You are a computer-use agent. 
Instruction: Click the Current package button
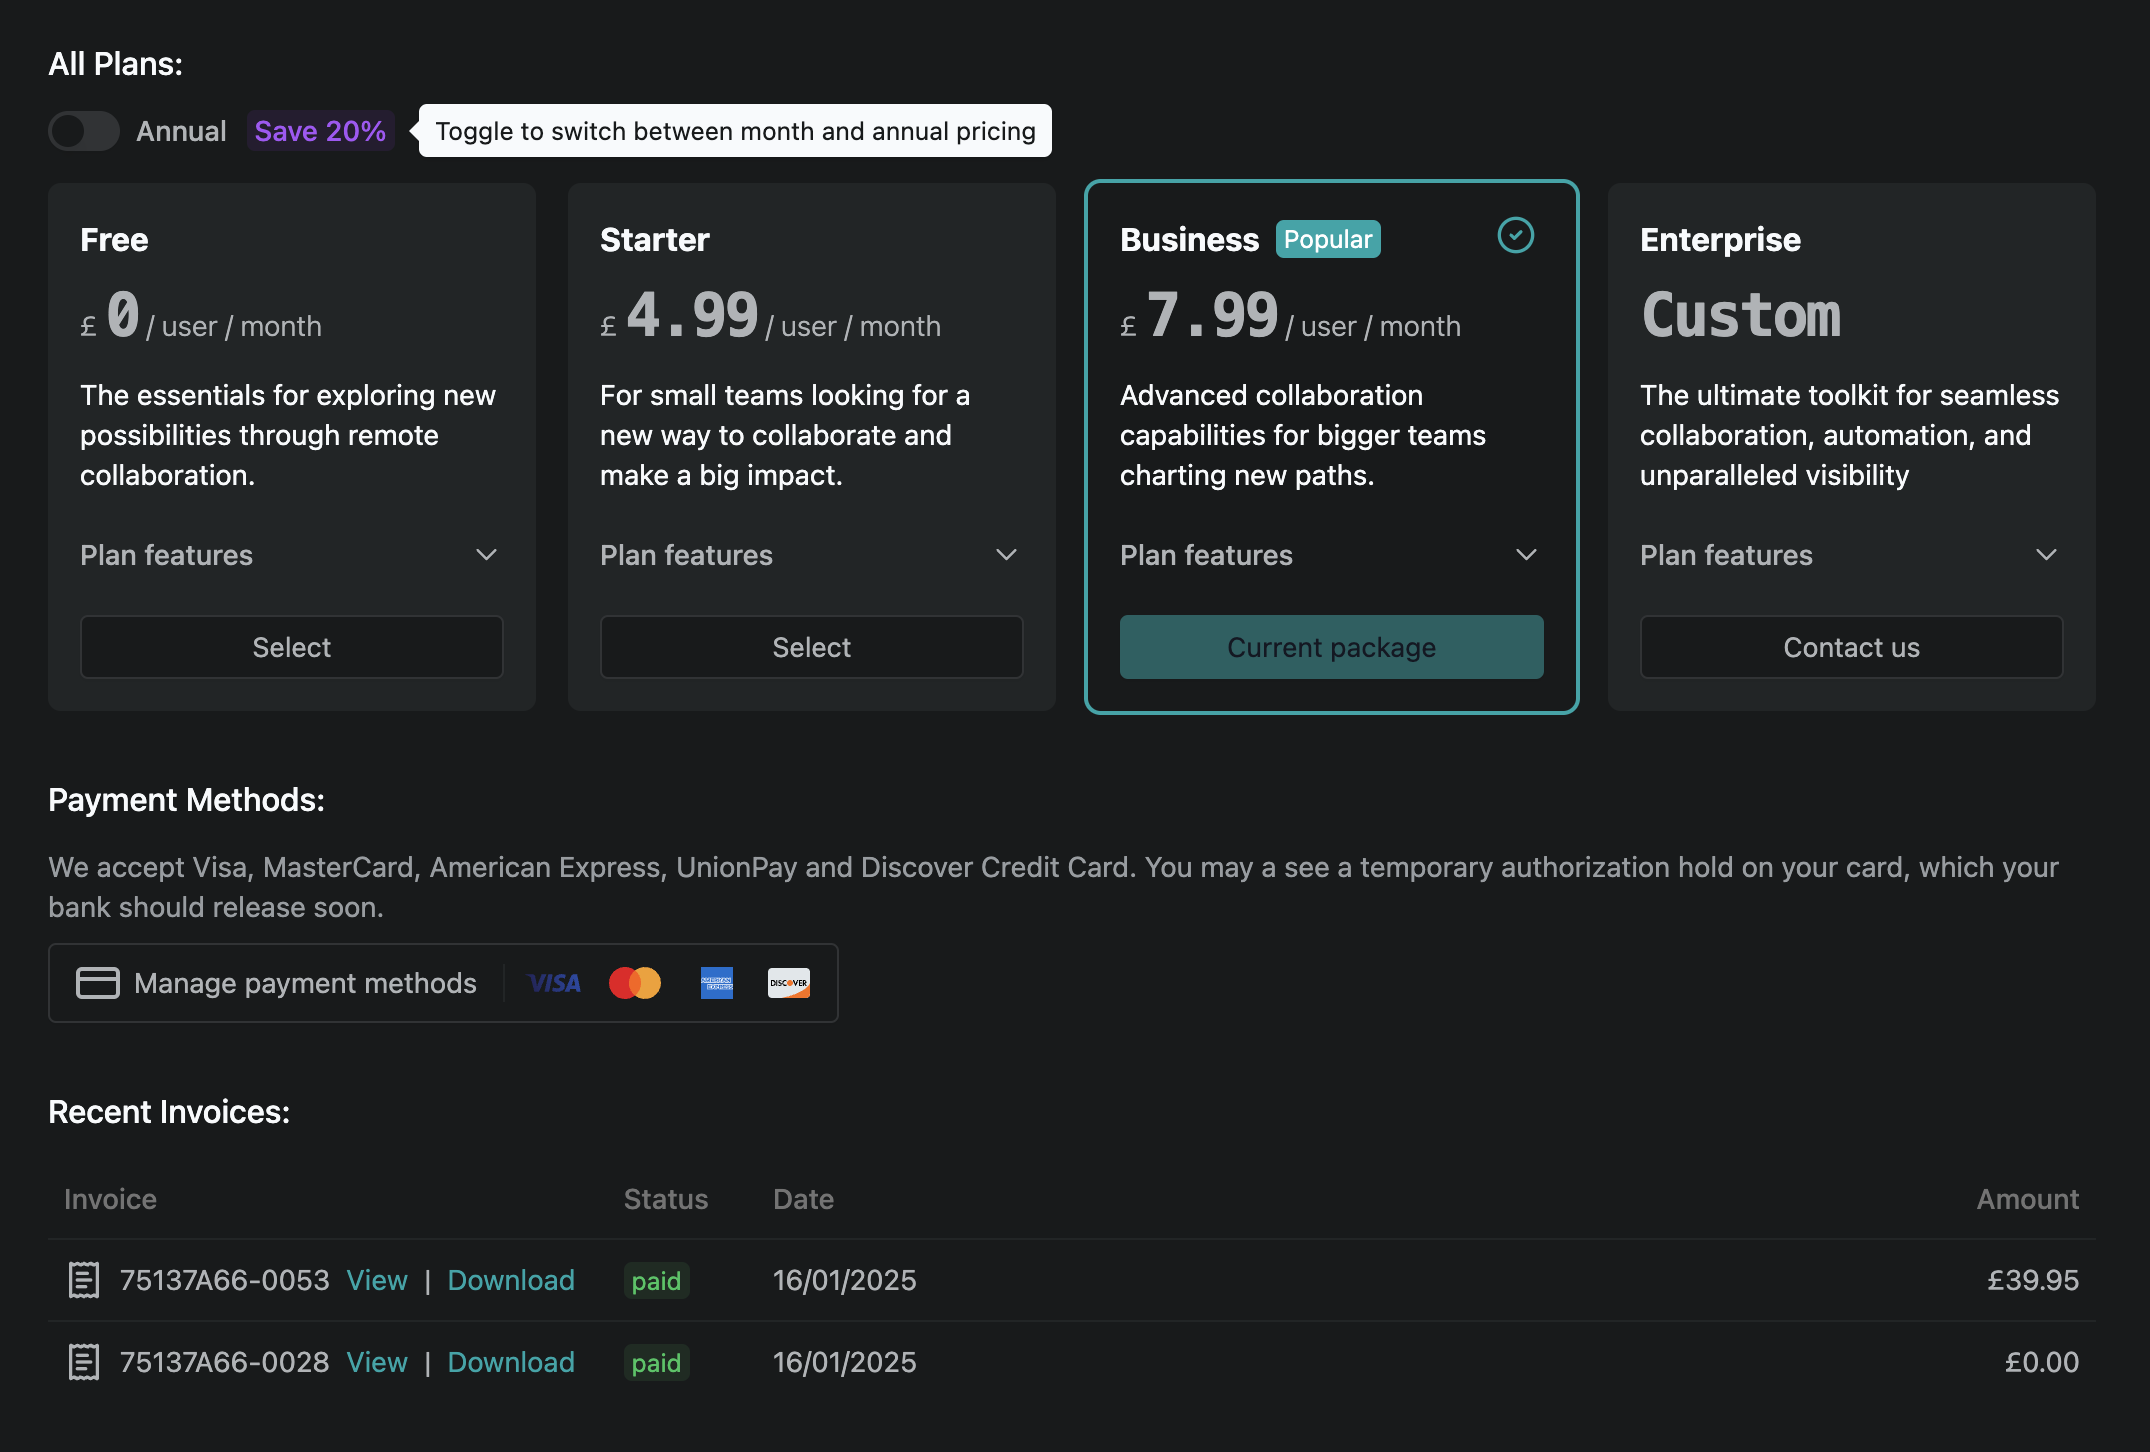click(x=1331, y=647)
